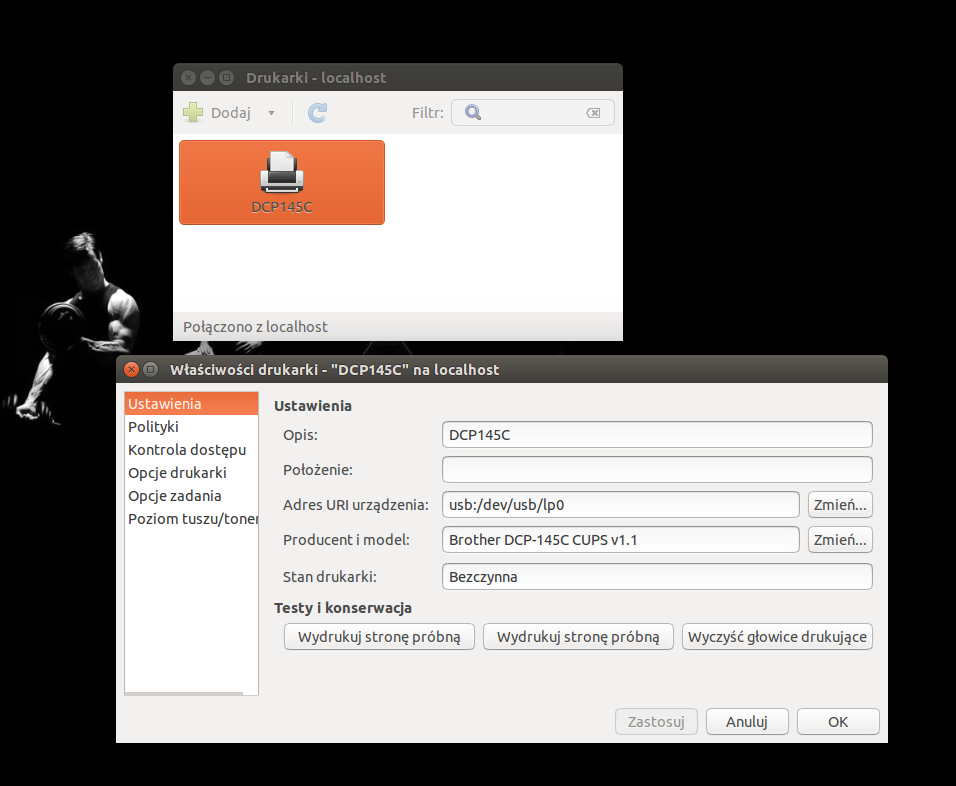Close the Właściwości drukarki dialog
Viewport: 956px width, 786px height.
click(x=131, y=369)
